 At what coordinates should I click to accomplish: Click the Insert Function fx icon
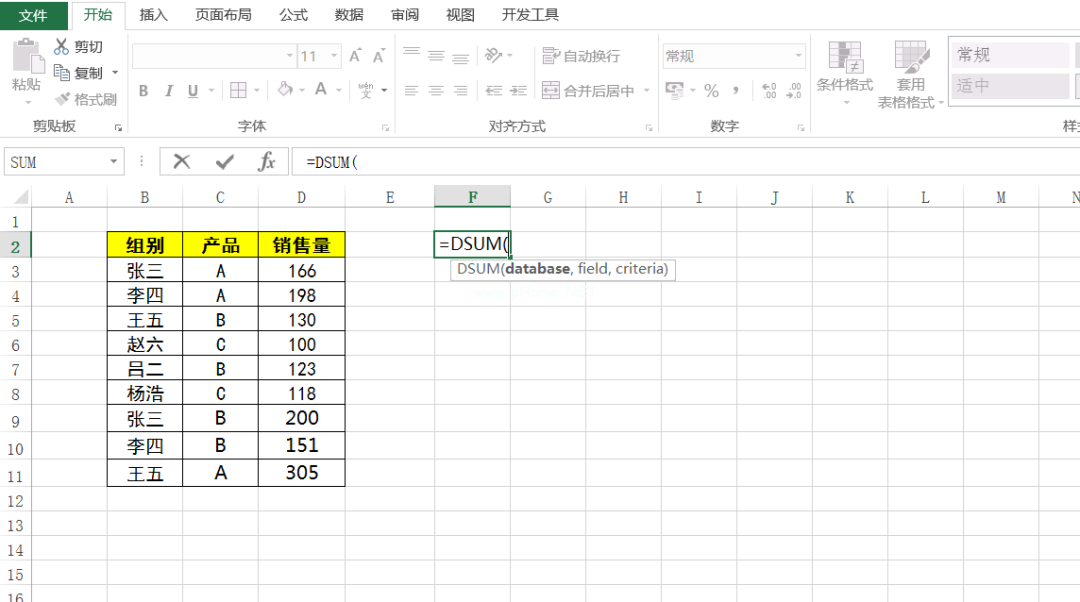(266, 162)
